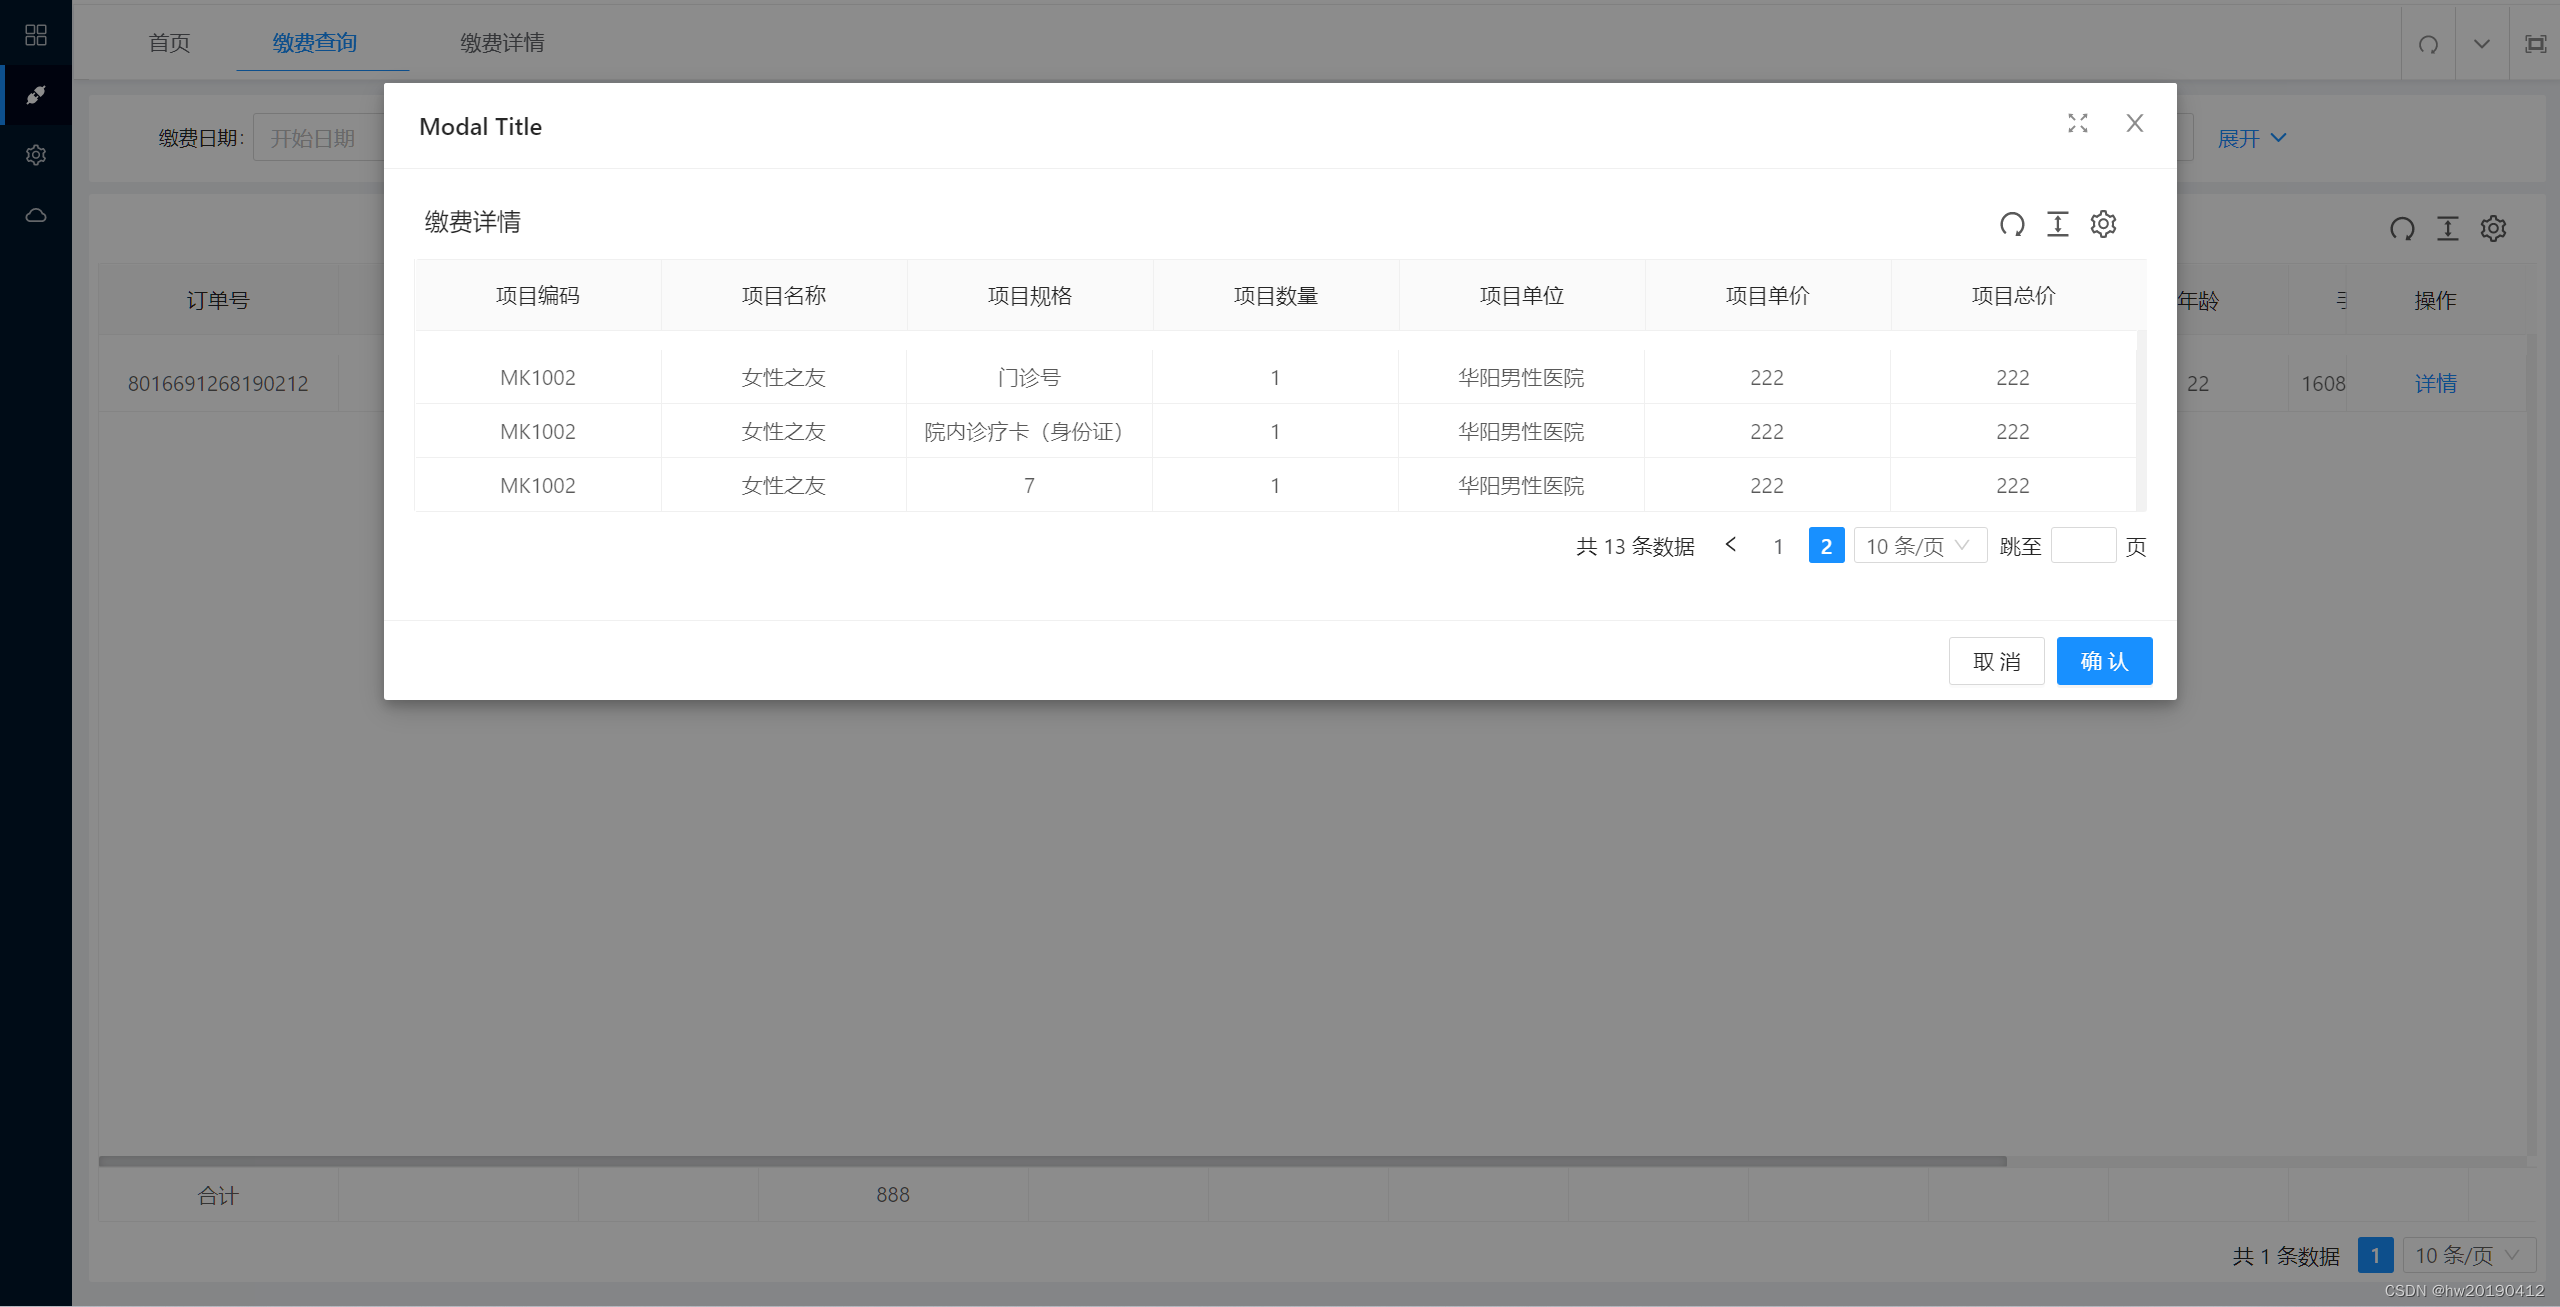Select page 2 in modal pagination
The image size is (2560, 1307).
coord(1826,546)
